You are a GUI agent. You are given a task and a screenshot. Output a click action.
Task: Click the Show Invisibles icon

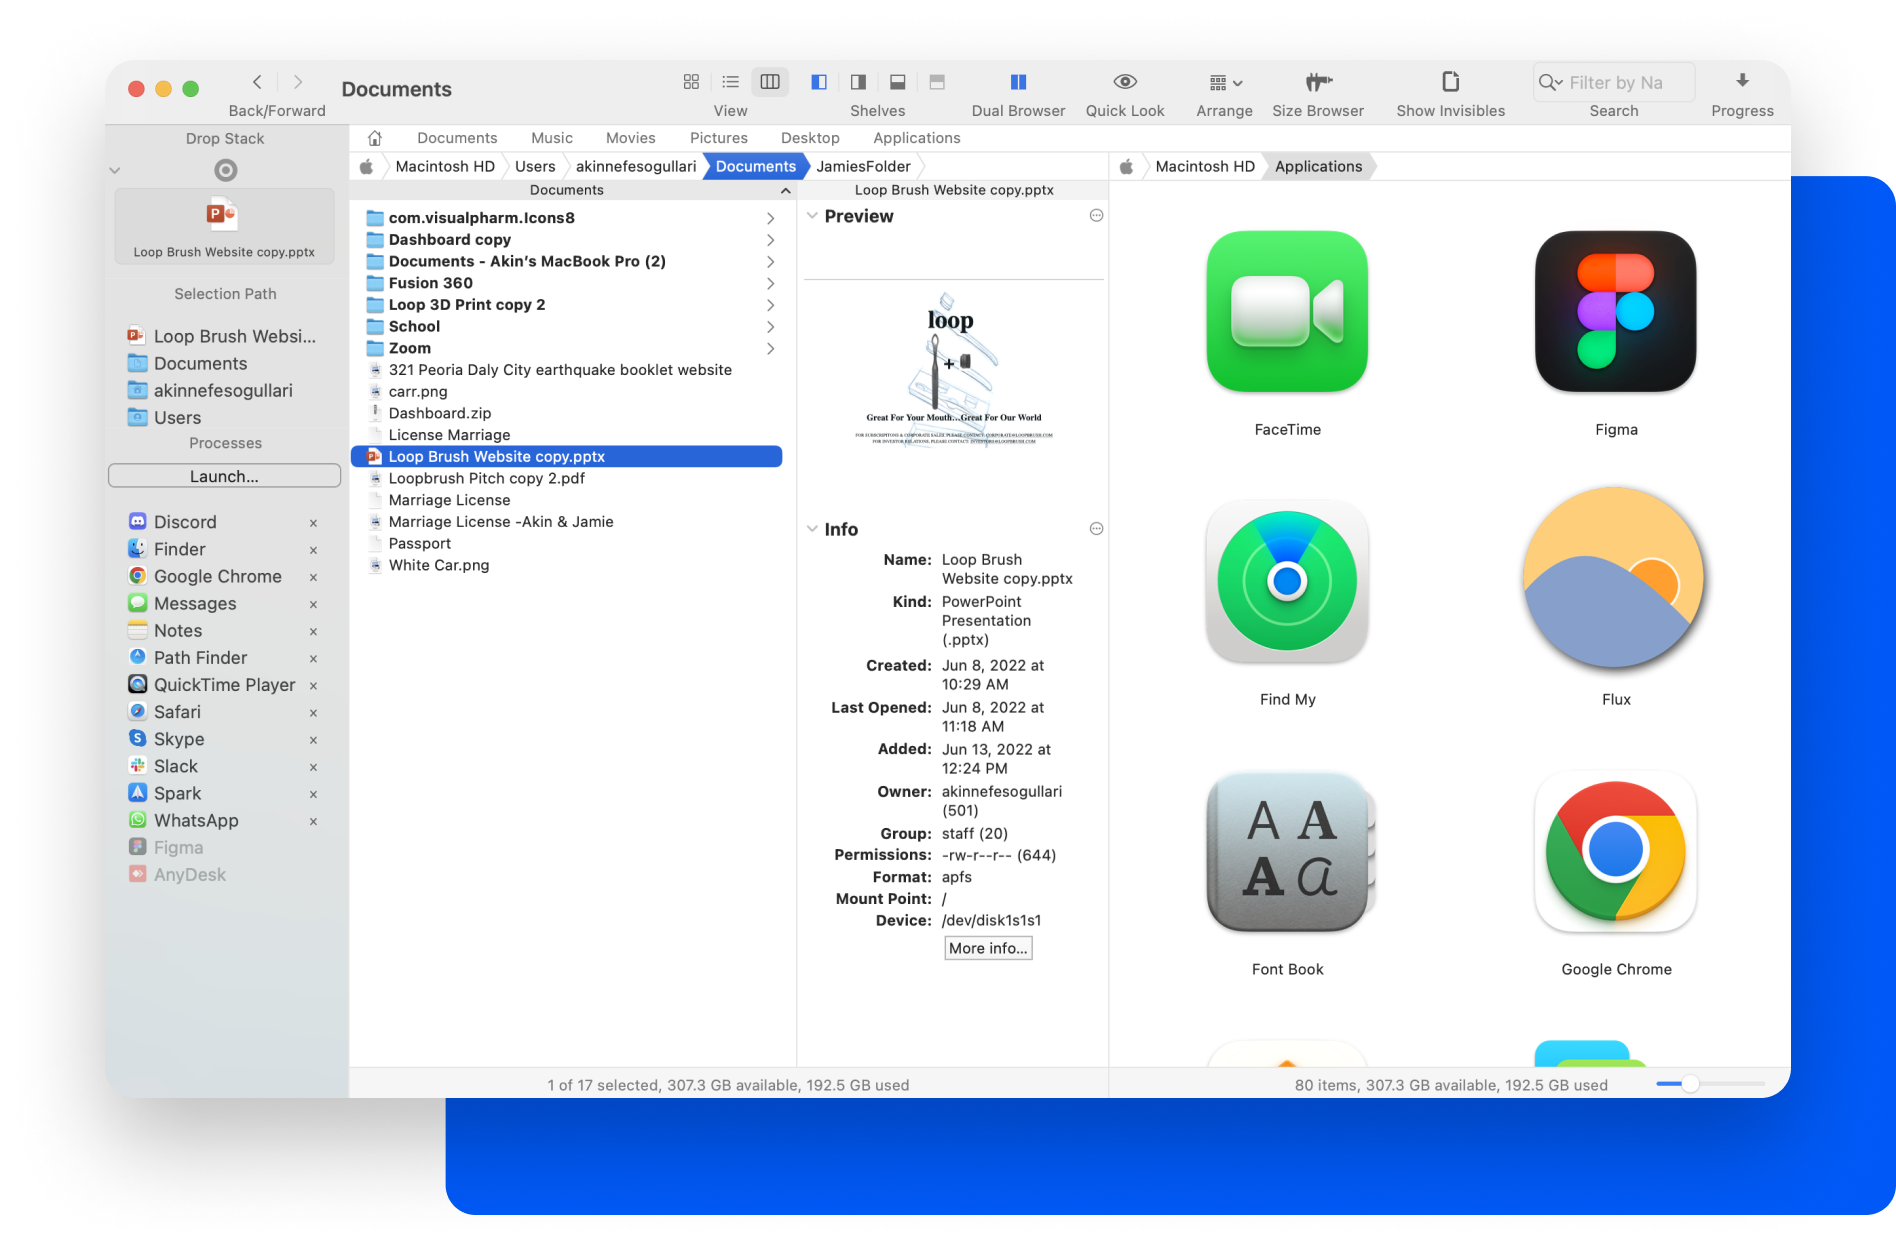click(x=1450, y=82)
